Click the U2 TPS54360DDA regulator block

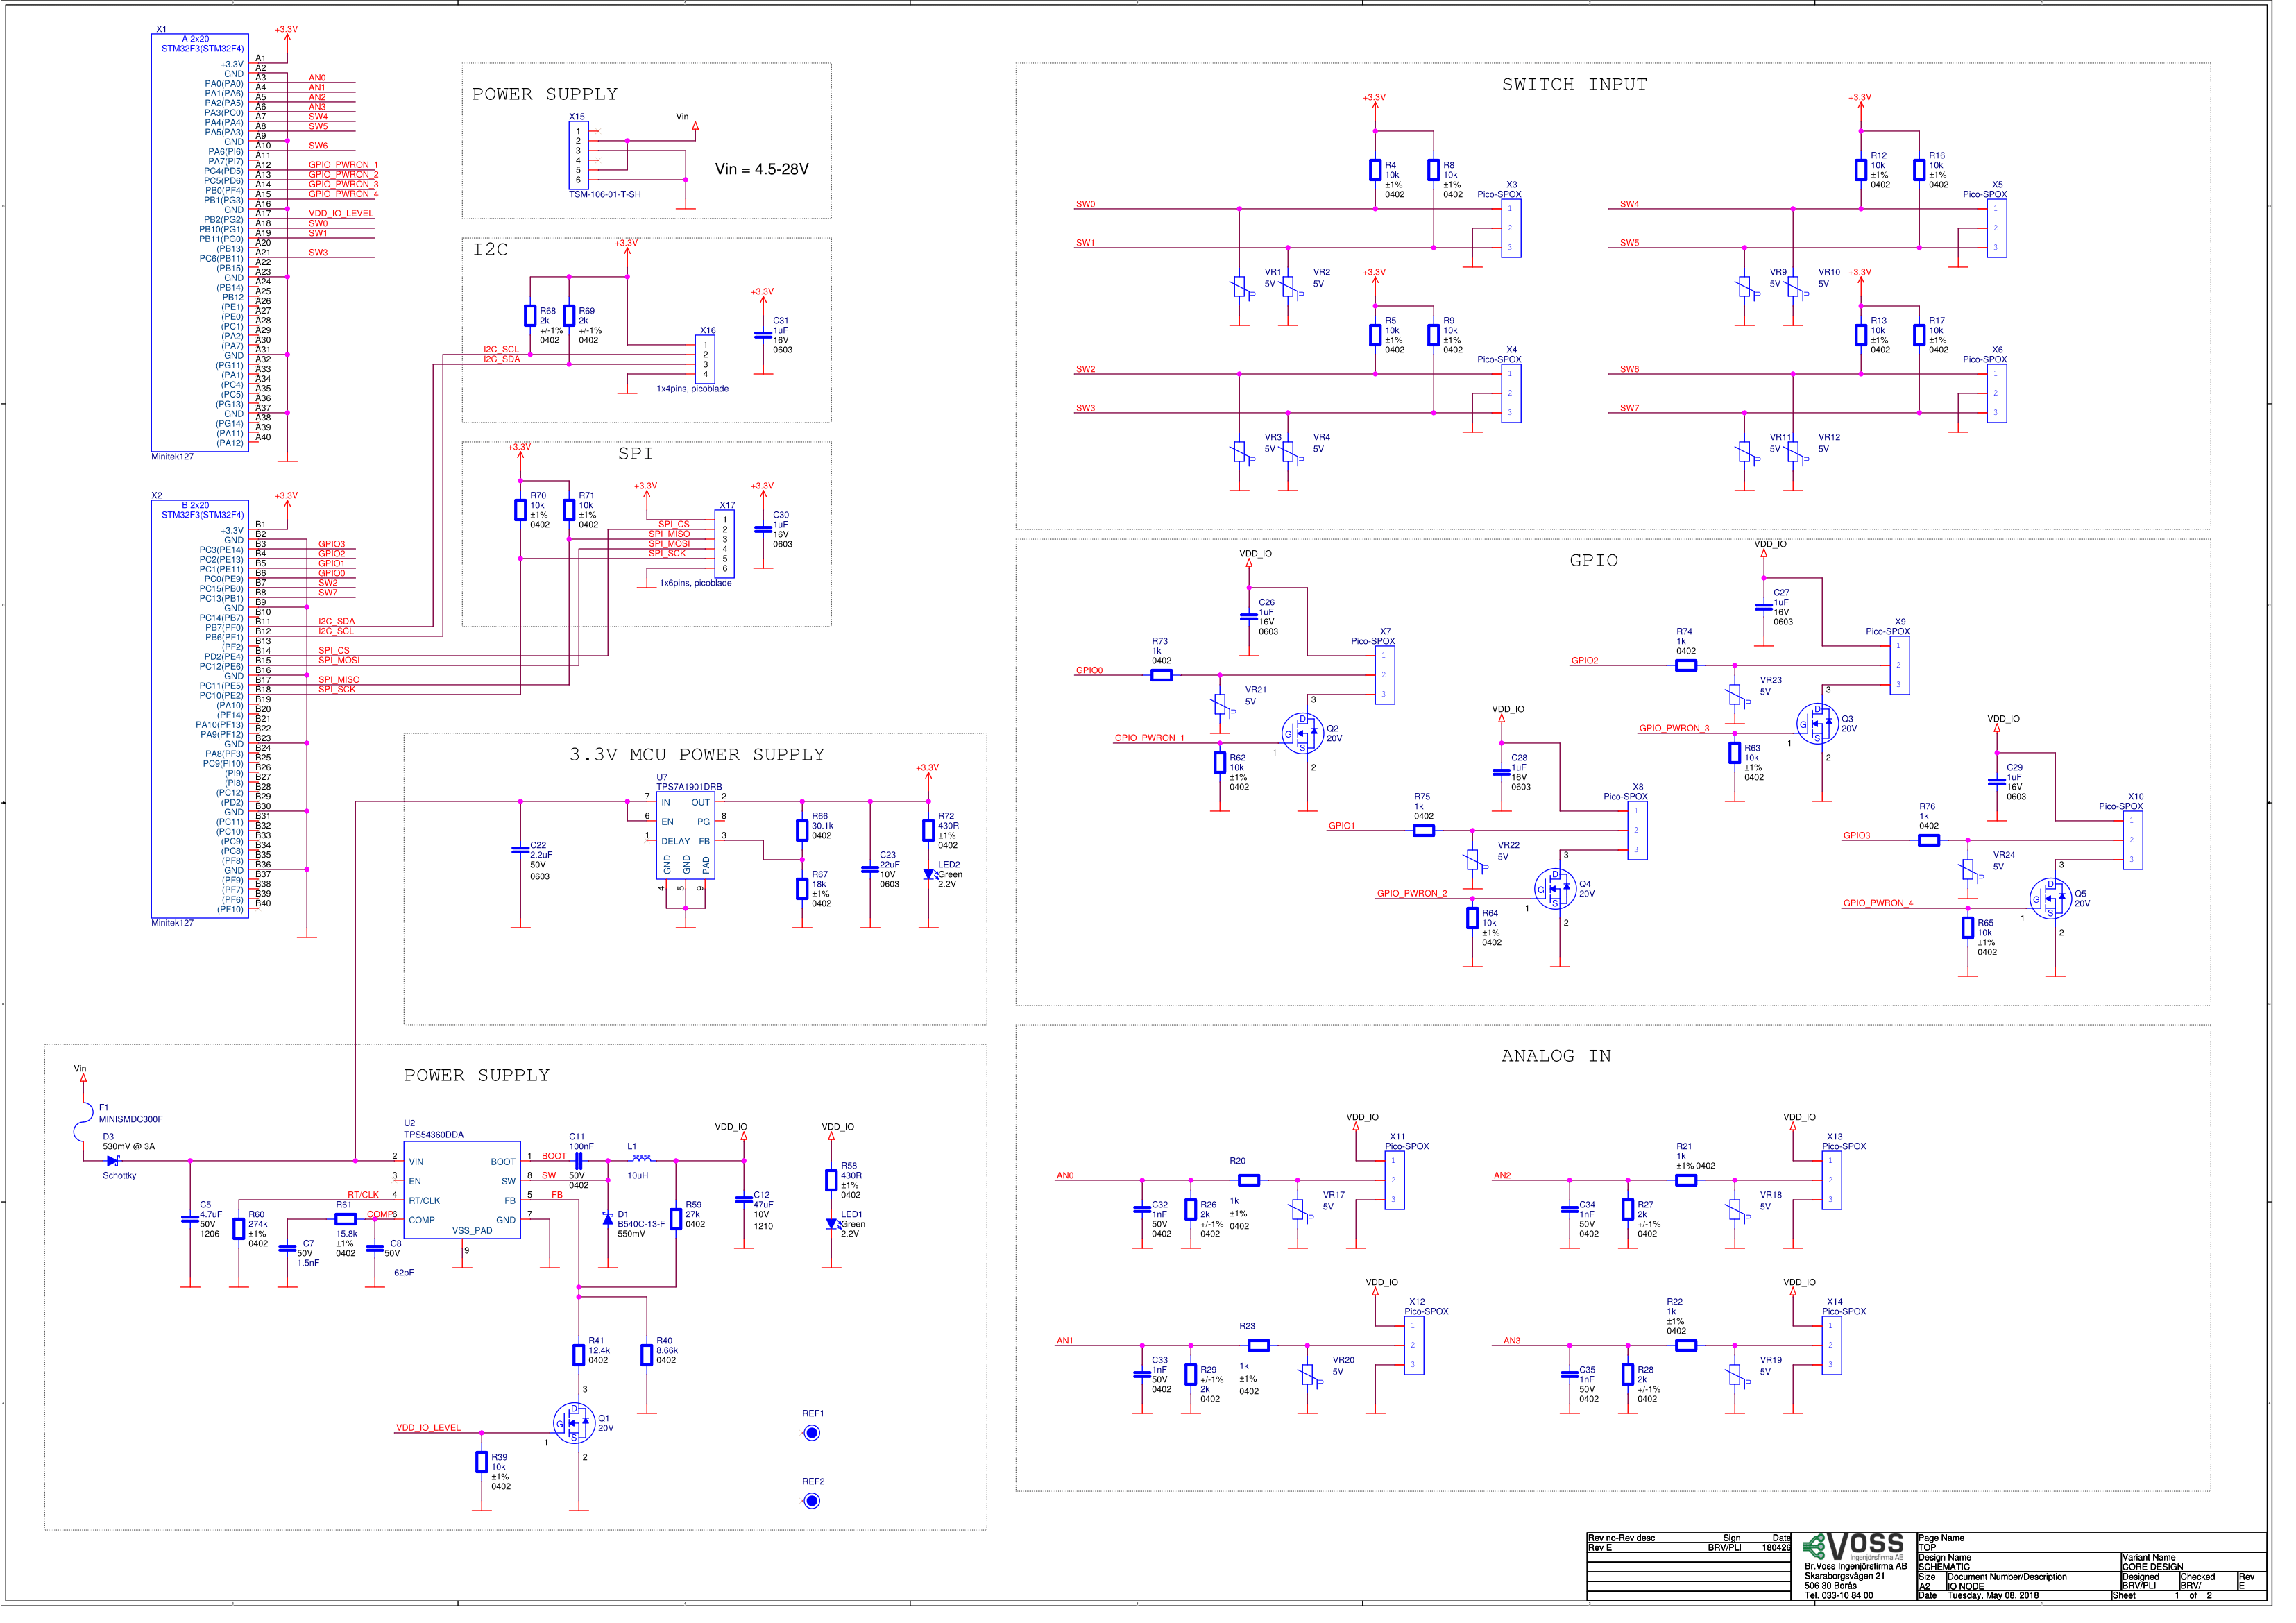pos(466,1202)
